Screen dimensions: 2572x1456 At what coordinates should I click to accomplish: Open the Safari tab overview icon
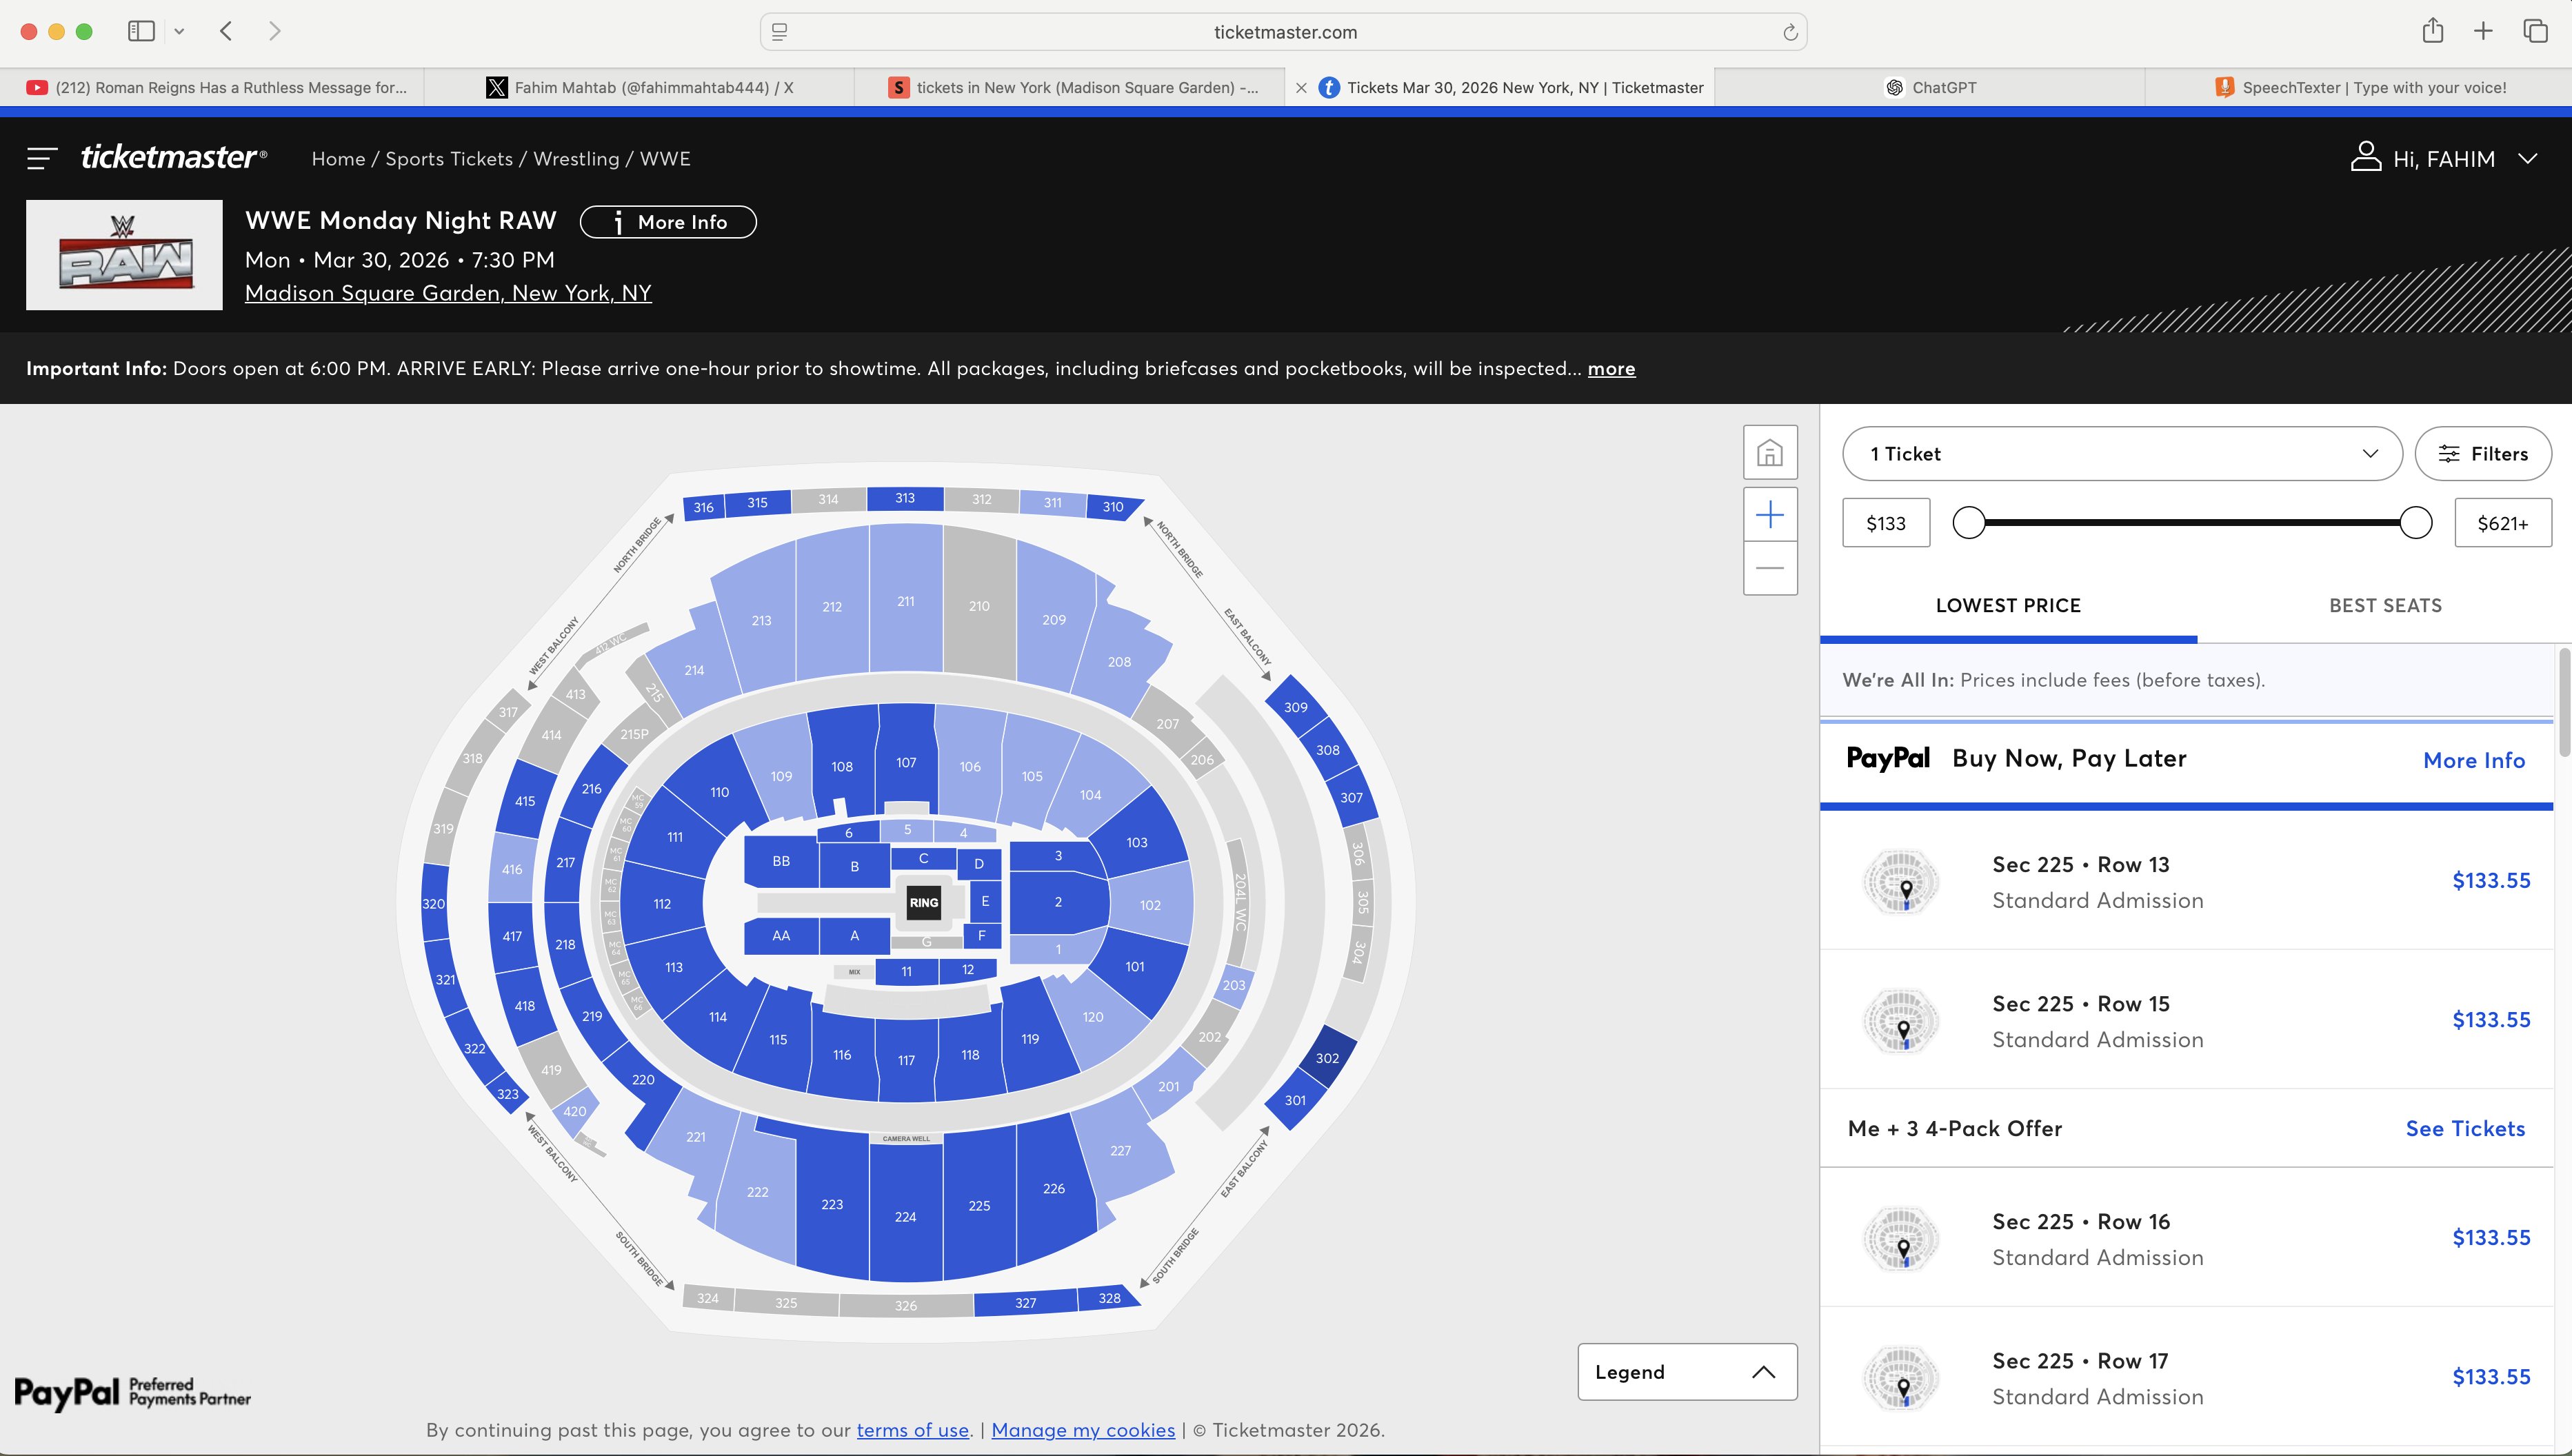point(2535,31)
